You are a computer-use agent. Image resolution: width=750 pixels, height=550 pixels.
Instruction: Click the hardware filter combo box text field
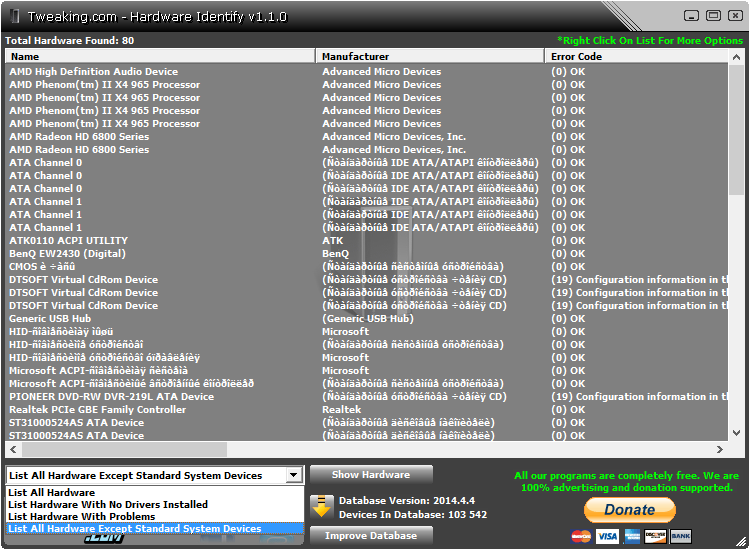pyautogui.click(x=147, y=475)
